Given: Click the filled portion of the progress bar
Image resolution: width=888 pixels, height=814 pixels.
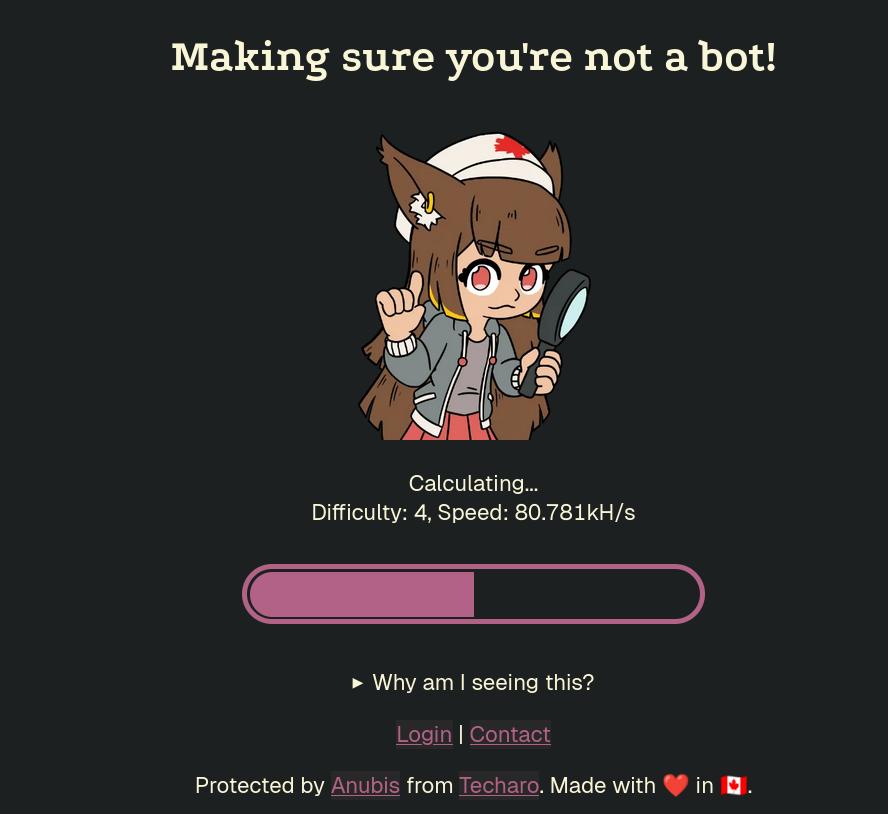Looking at the screenshot, I should (361, 594).
